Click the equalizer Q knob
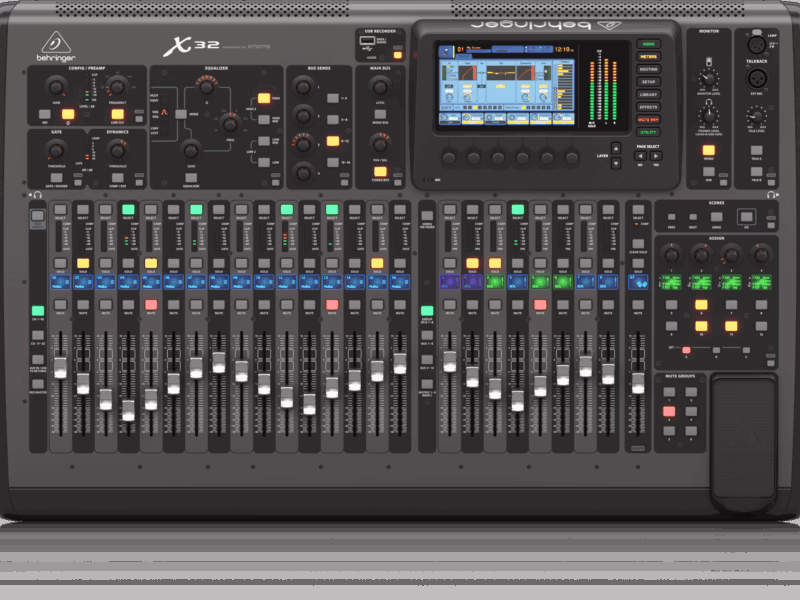The image size is (800, 600). coord(206,87)
